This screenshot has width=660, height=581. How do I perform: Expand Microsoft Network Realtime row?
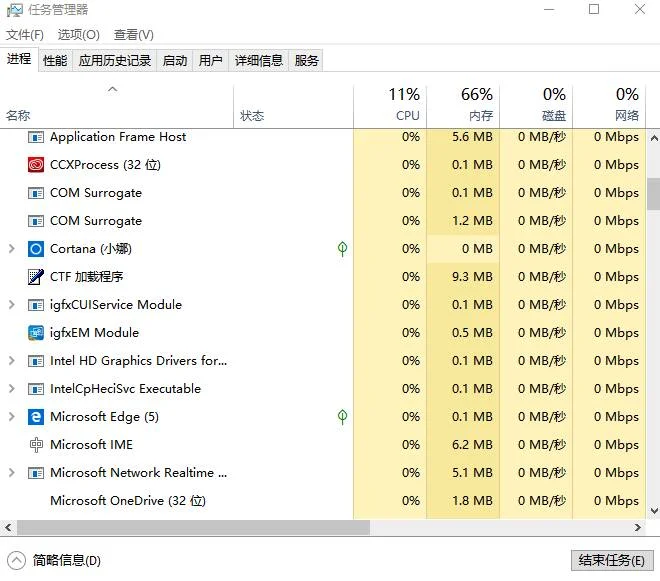(x=12, y=473)
